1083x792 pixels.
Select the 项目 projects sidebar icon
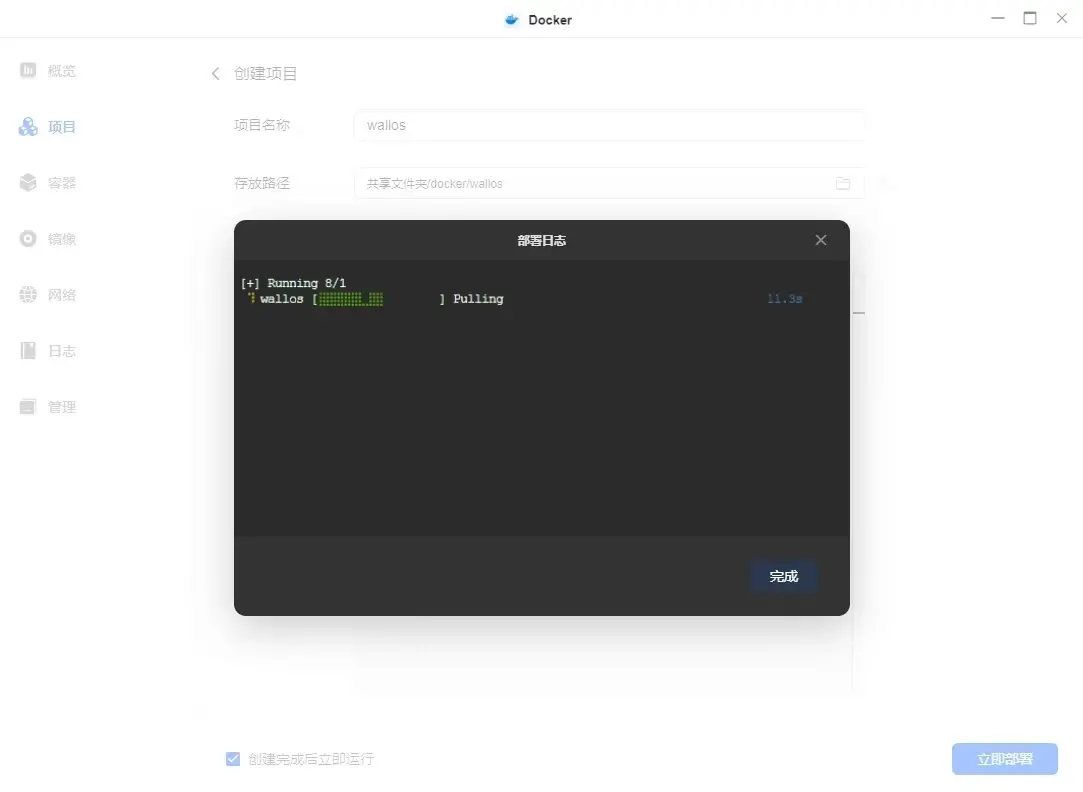click(28, 127)
